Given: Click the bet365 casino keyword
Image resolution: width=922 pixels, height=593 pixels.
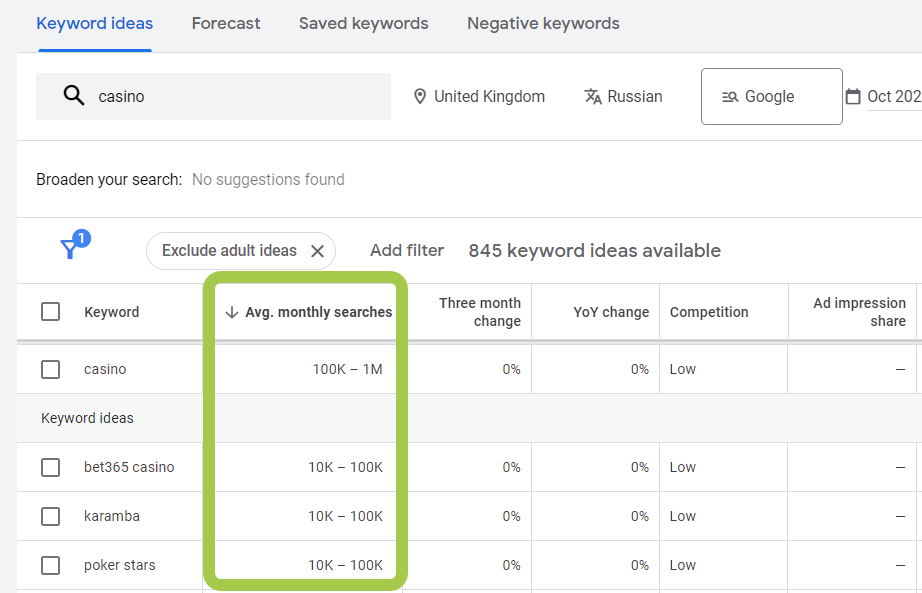Looking at the screenshot, I should tap(129, 467).
